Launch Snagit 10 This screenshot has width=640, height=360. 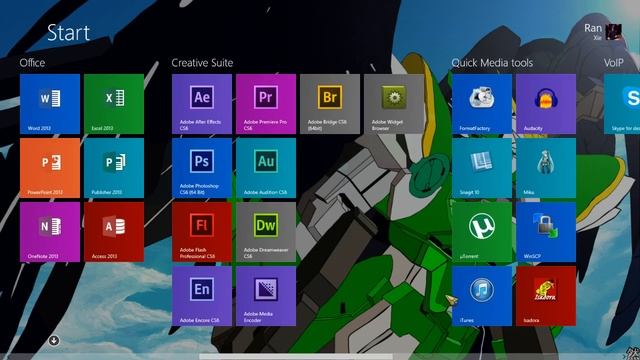tap(482, 168)
